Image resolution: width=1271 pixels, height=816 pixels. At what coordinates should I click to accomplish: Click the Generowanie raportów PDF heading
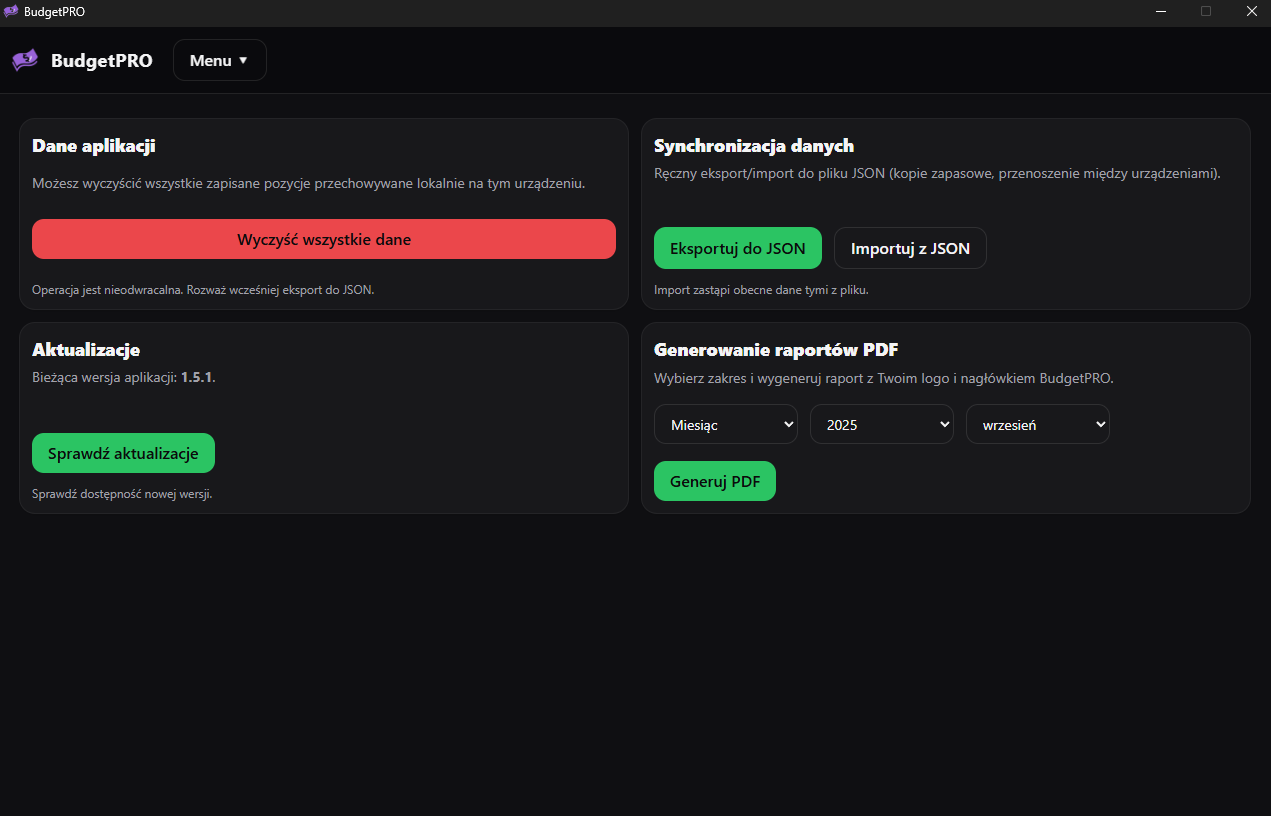pyautogui.click(x=776, y=350)
